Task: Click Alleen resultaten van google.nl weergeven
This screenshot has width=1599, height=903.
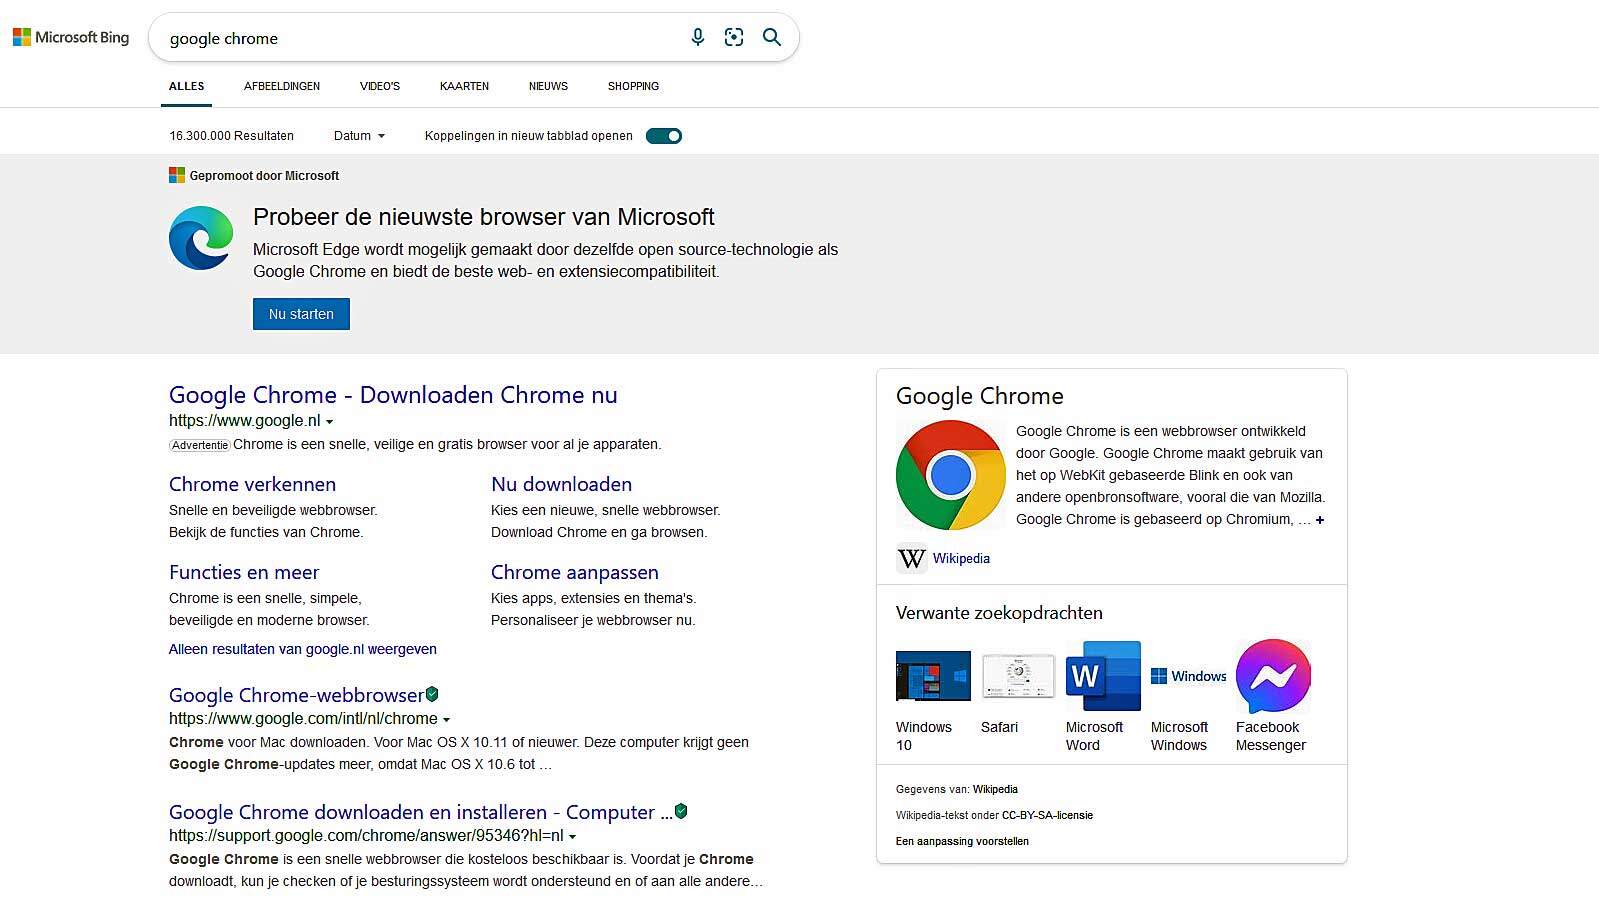Action: (x=303, y=649)
